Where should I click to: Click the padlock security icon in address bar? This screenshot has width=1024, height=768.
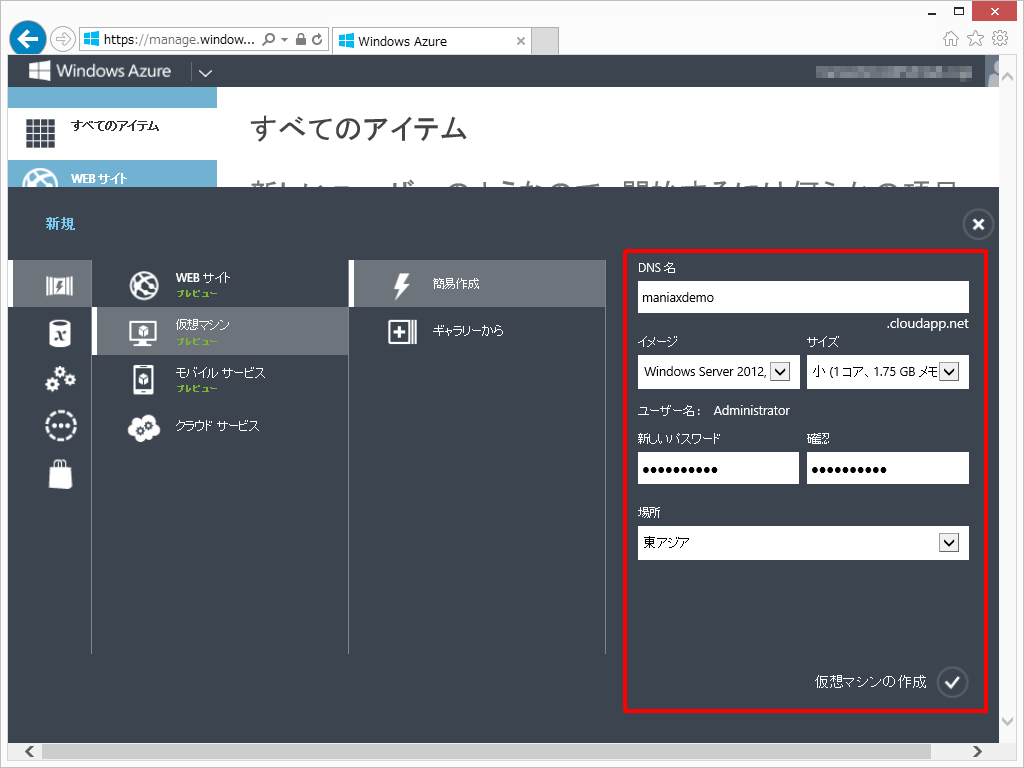[300, 39]
